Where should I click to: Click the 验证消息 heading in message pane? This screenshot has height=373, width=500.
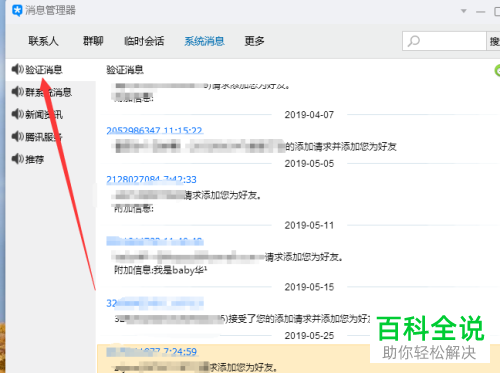[x=125, y=70]
